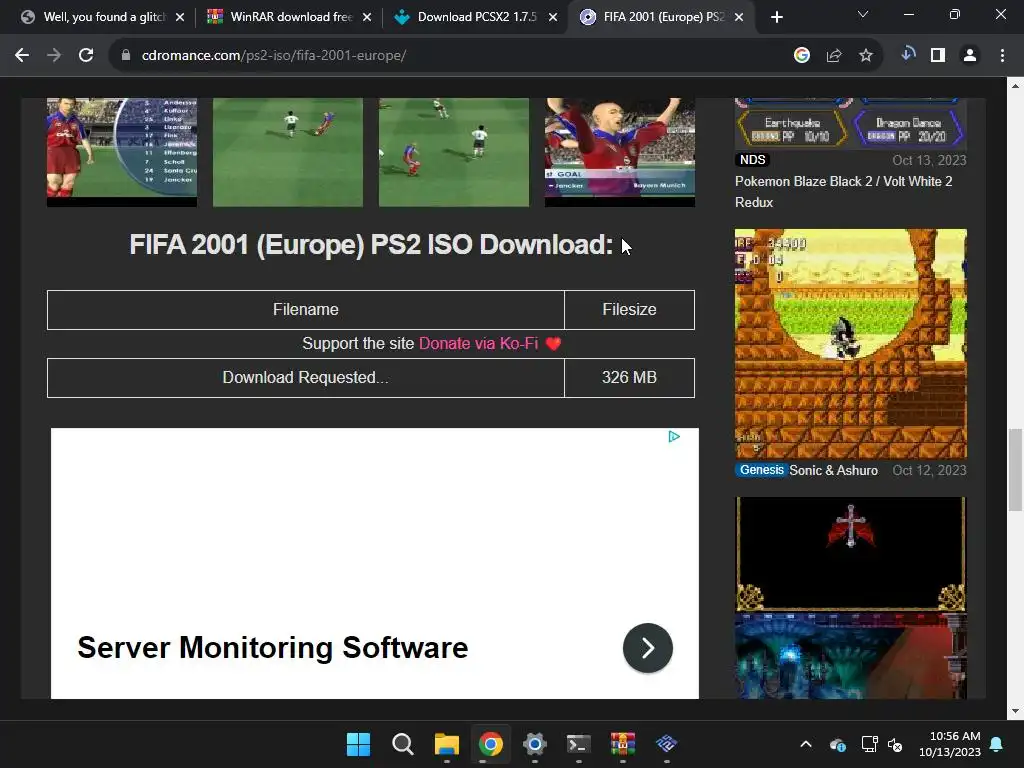Open Sonic & Ashuro game thumbnail
This screenshot has height=768, width=1024.
(x=850, y=344)
